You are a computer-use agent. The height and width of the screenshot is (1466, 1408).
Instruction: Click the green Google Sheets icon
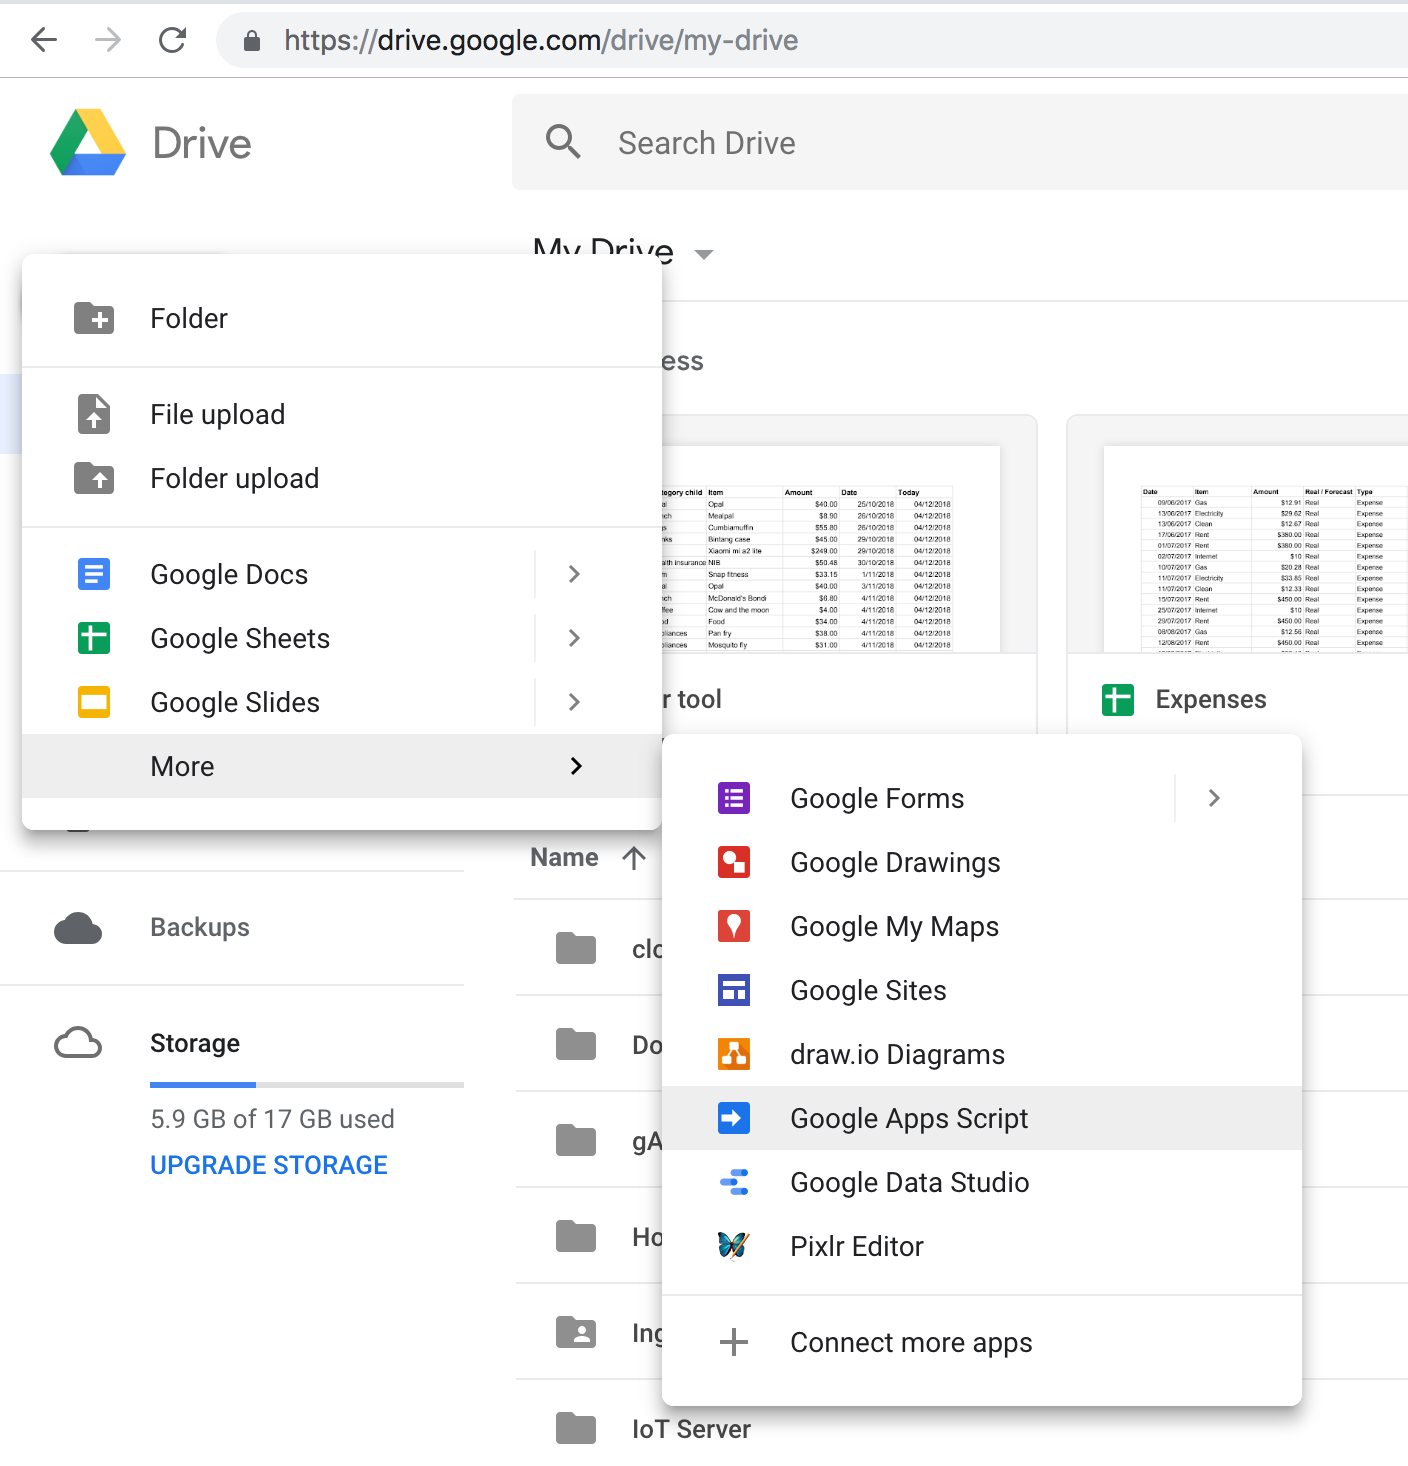94,638
